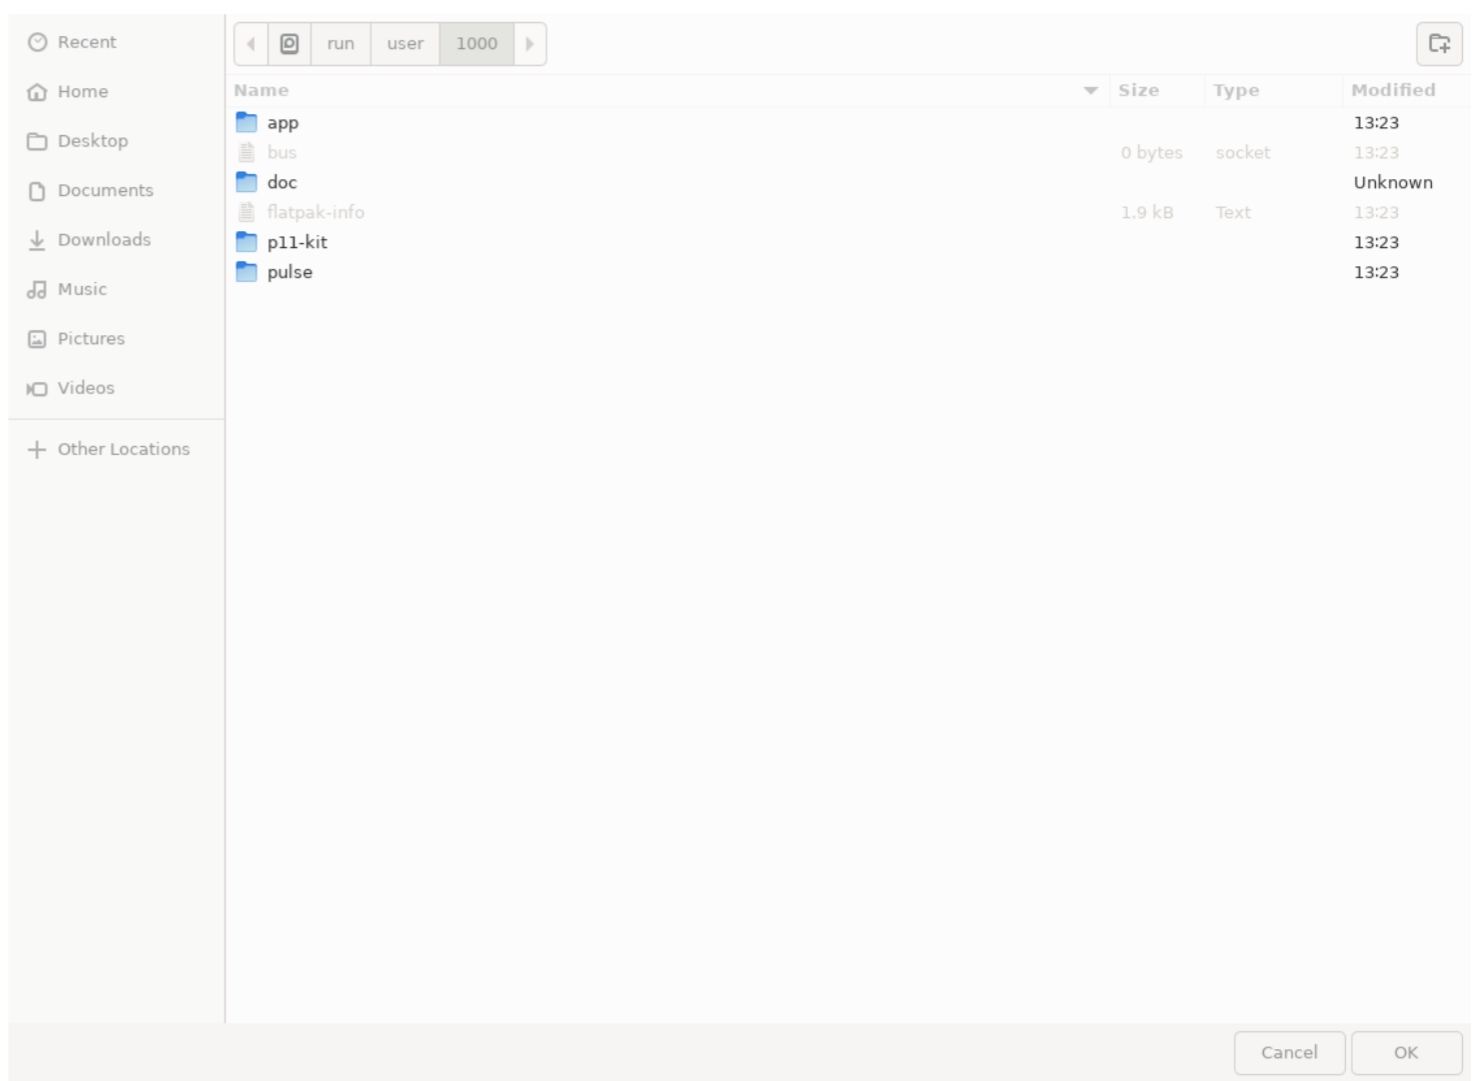Create a new folder
Viewport: 1482px width, 1081px height.
[x=1439, y=44]
